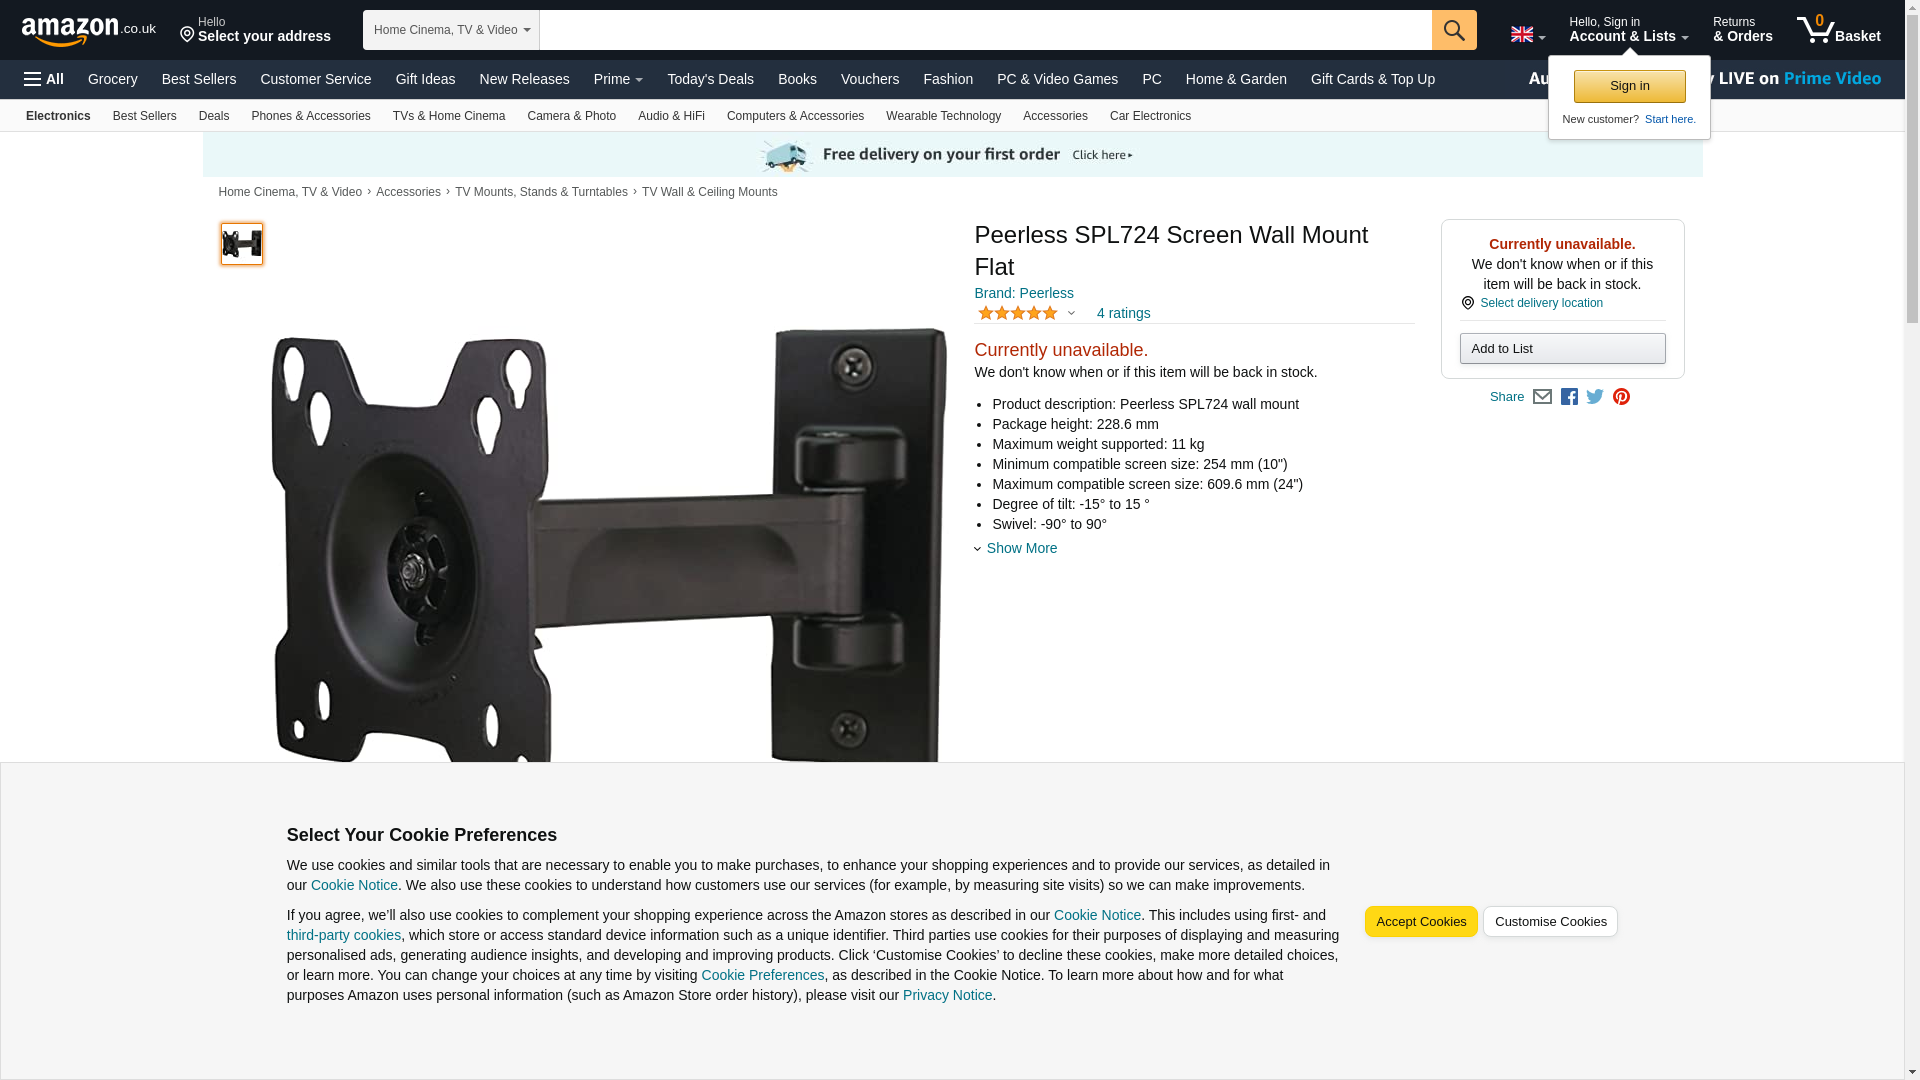Screen dimensions: 1920x1080
Task: Accept Cookies in the banner
Action: pos(1420,921)
